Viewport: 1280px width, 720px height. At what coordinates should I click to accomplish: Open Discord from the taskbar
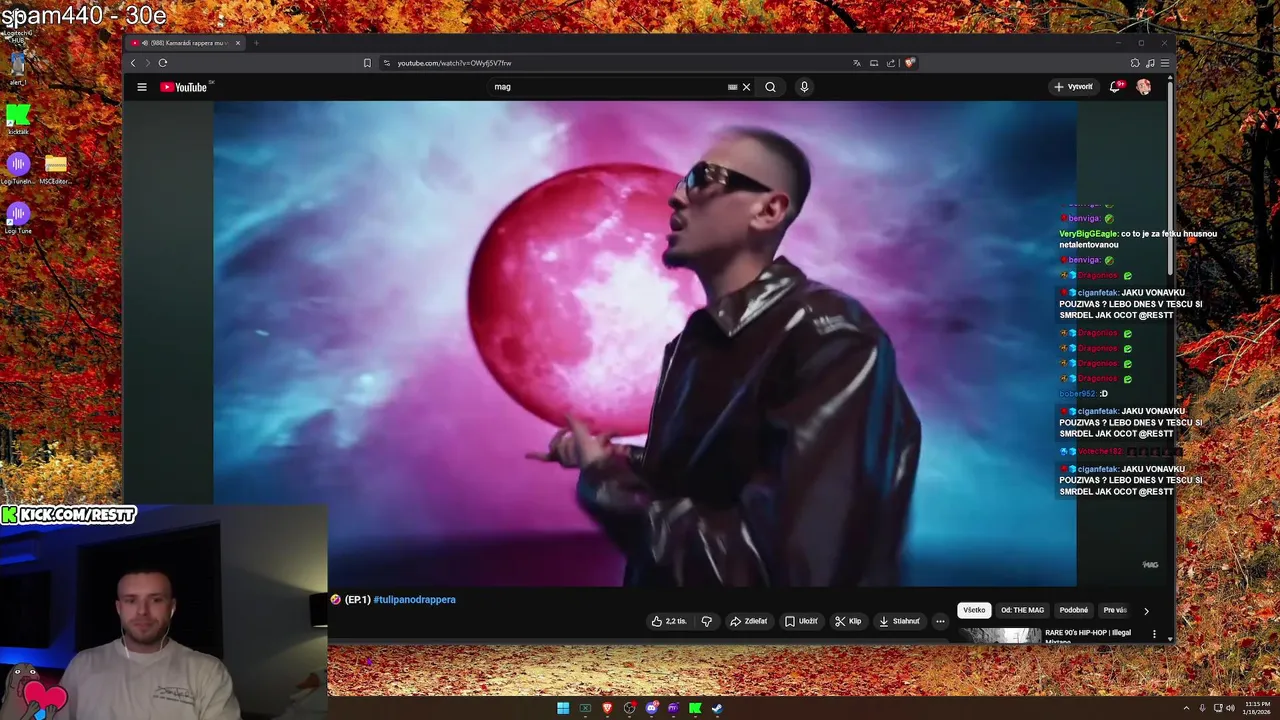click(x=651, y=709)
